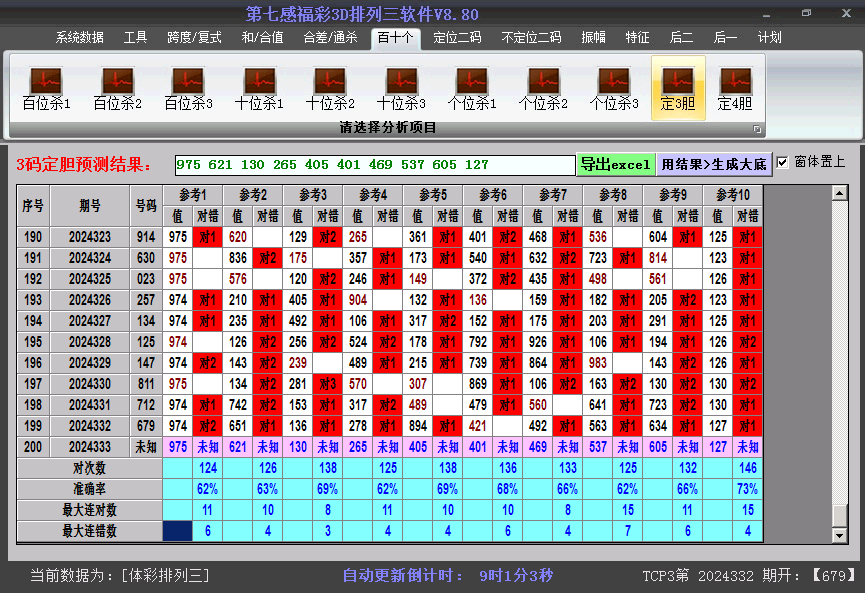Click the table scrollbar up arrow
The image size is (865, 593).
[840, 193]
